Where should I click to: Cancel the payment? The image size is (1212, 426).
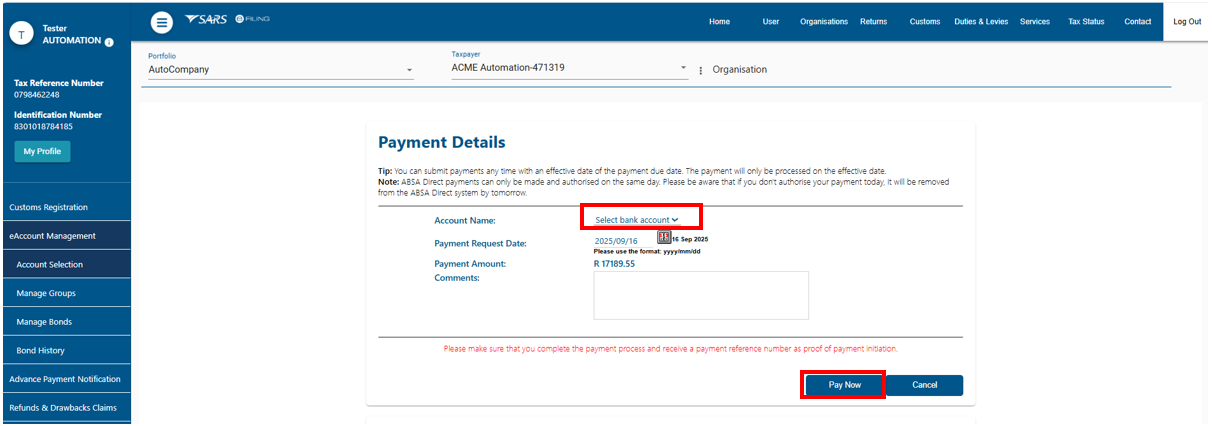(924, 385)
